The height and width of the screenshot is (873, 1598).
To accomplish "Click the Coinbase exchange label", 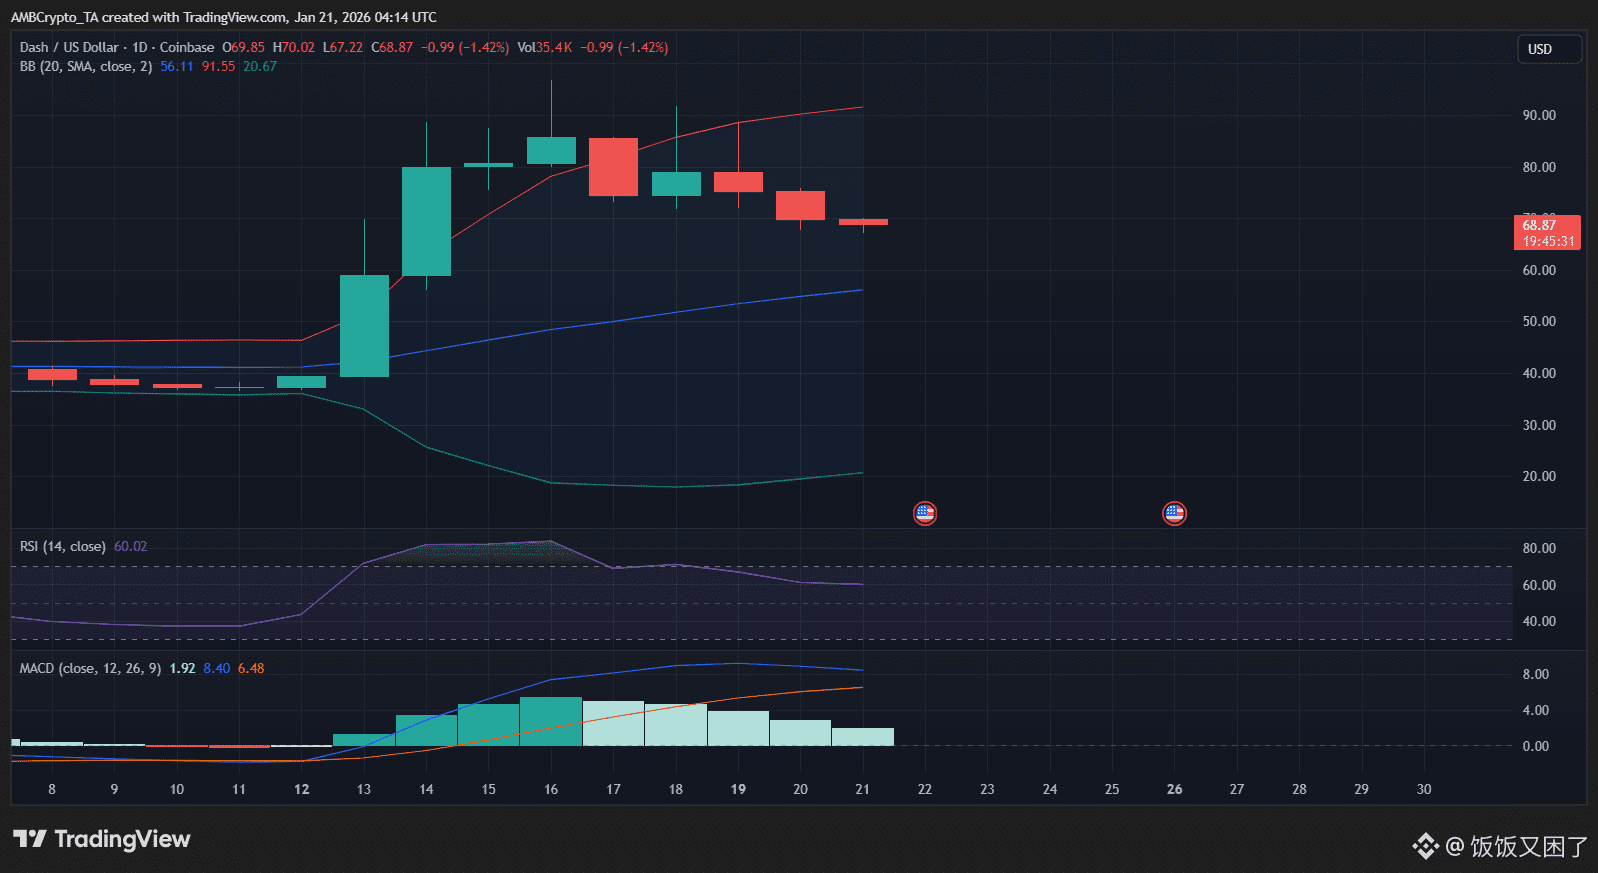I will tap(187, 47).
